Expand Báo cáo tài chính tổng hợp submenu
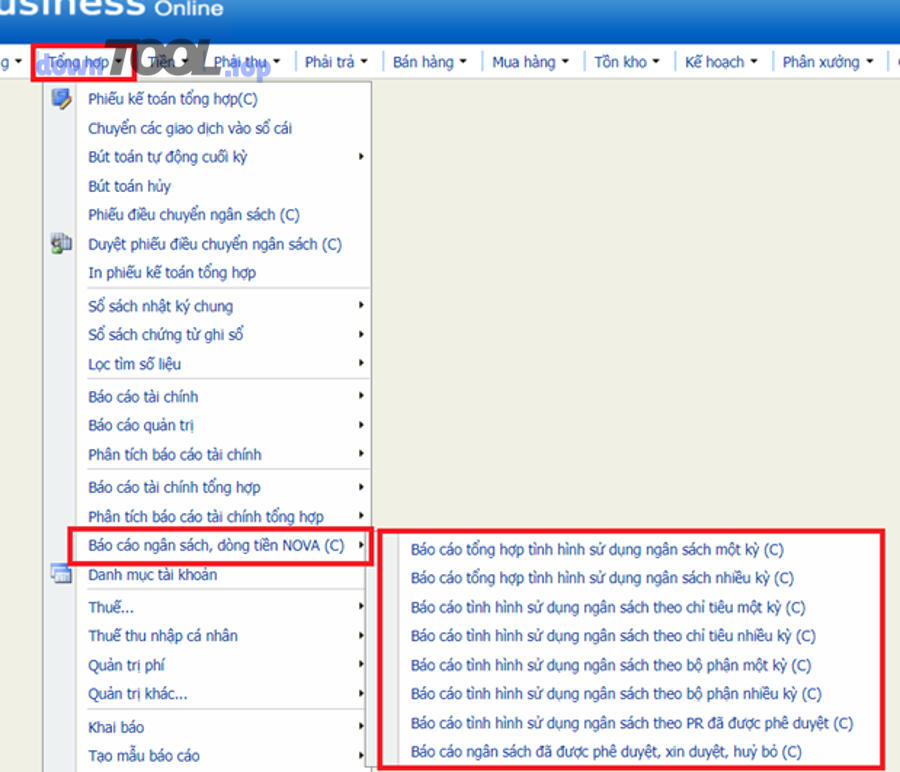Screen dimensions: 900x772 224,487
